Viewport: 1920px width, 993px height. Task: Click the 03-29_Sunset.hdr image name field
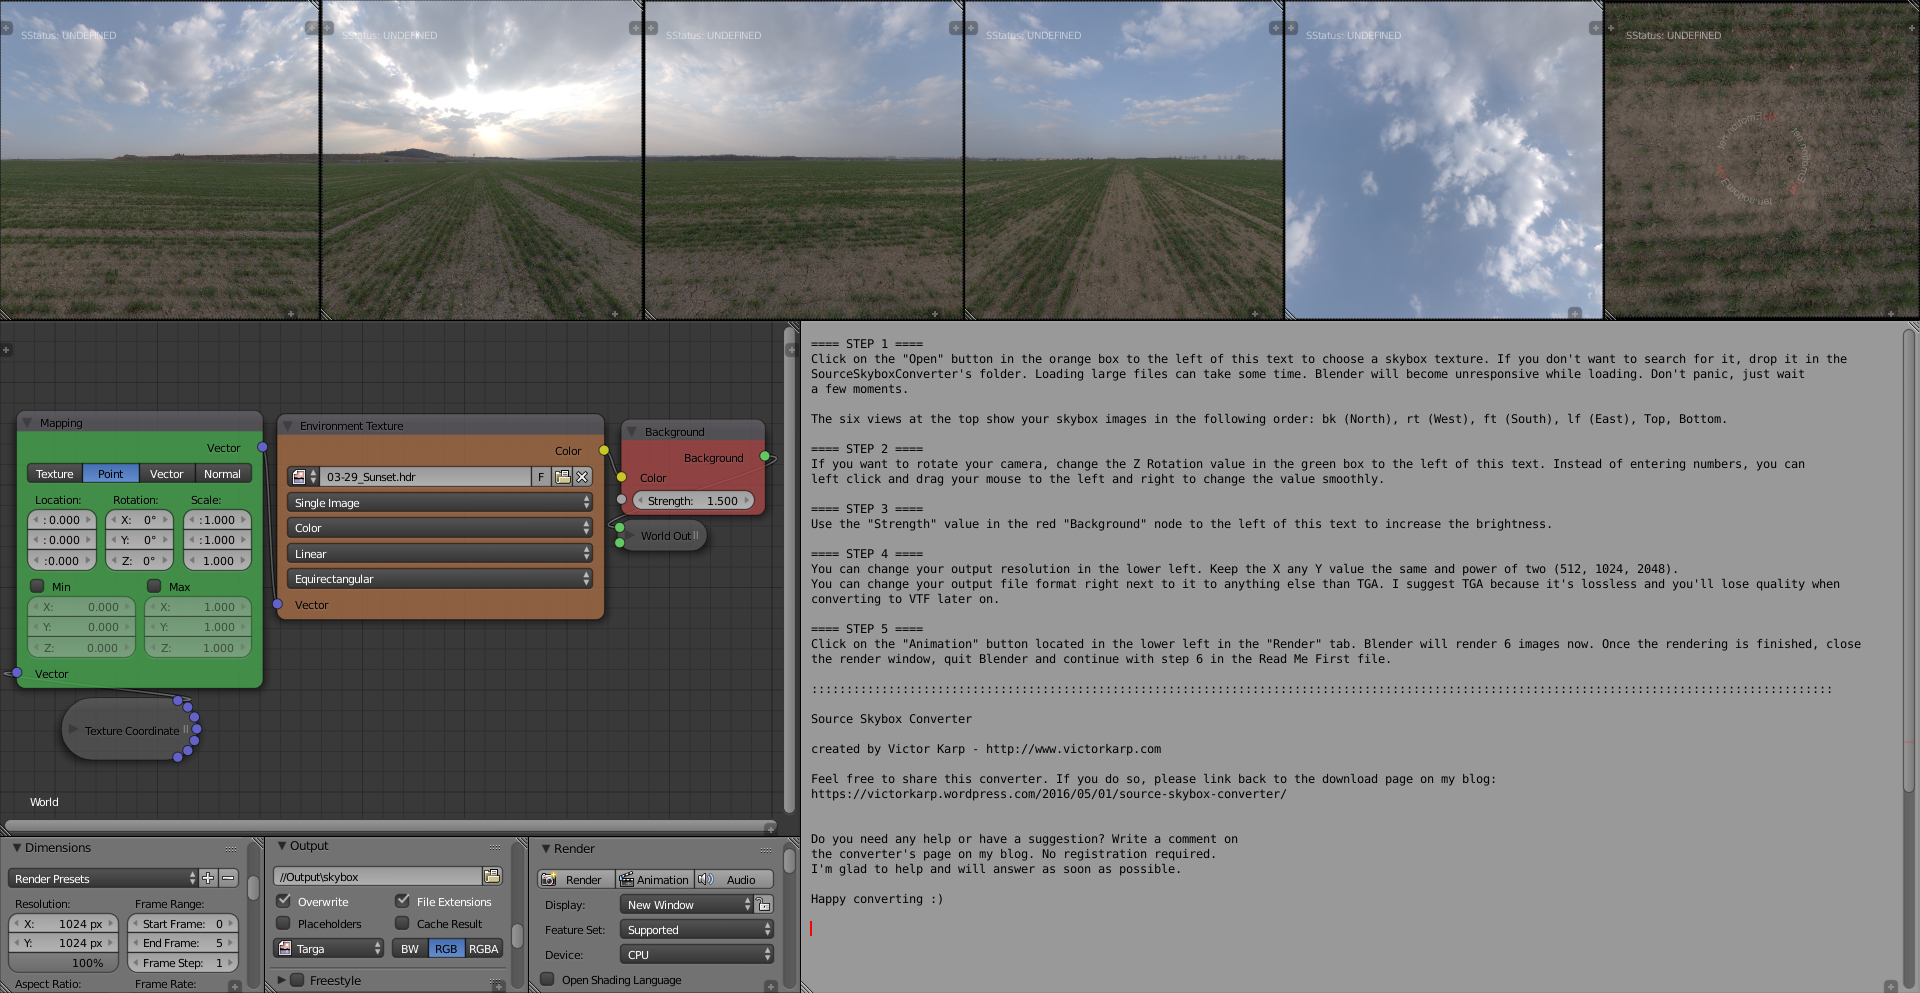[x=425, y=477]
